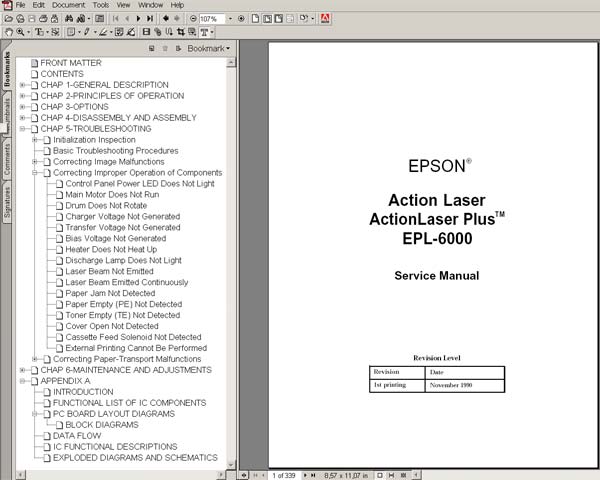The height and width of the screenshot is (480, 600).
Task: Click the Go to Previous View arrow
Action: pos(166,18)
